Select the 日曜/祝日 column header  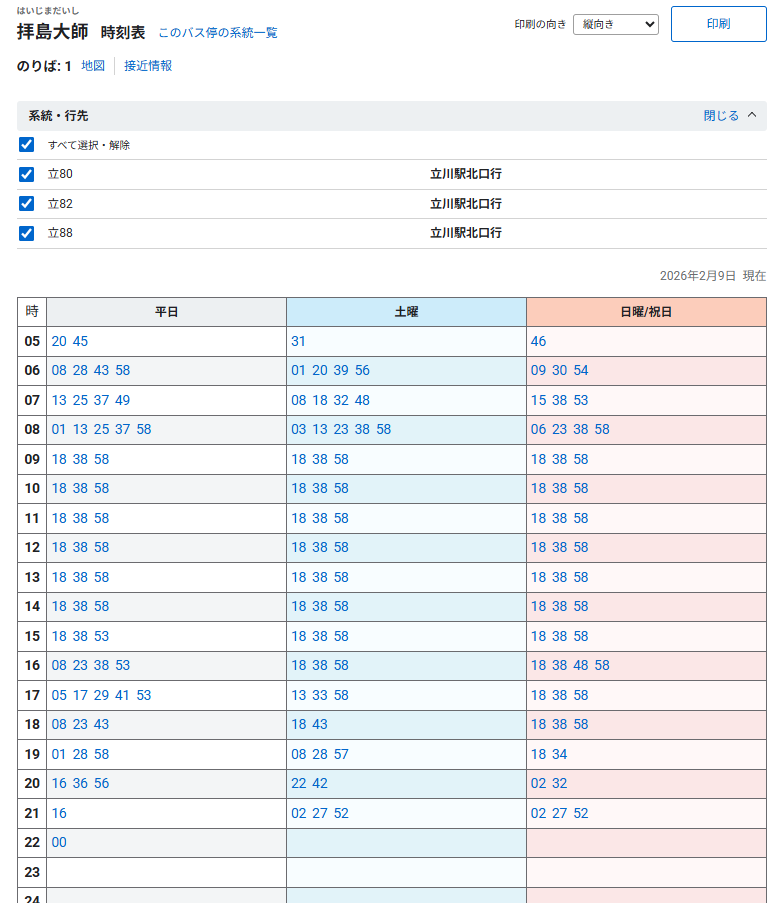tap(646, 312)
